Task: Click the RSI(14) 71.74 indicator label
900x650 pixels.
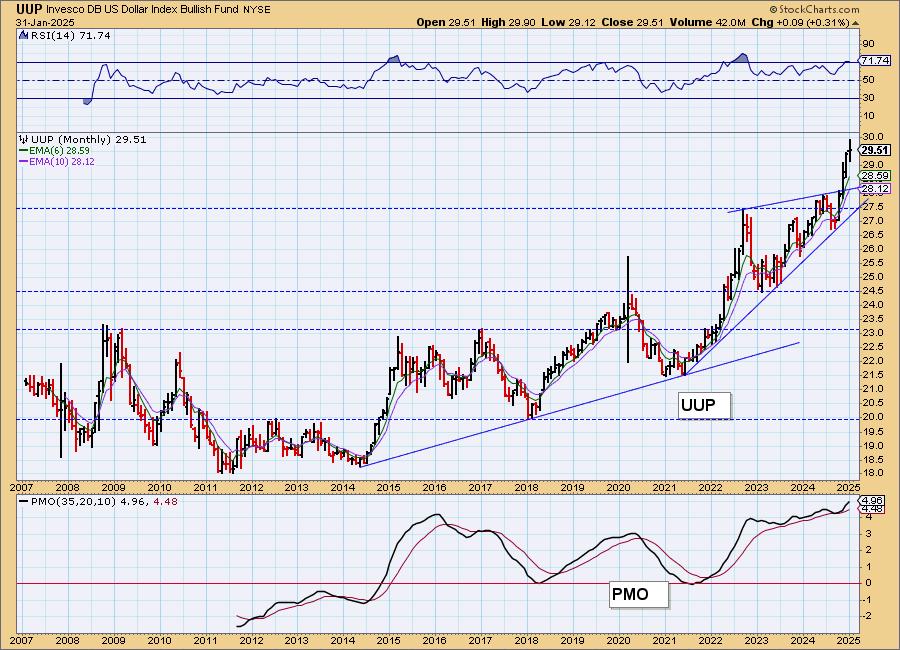Action: [70, 36]
